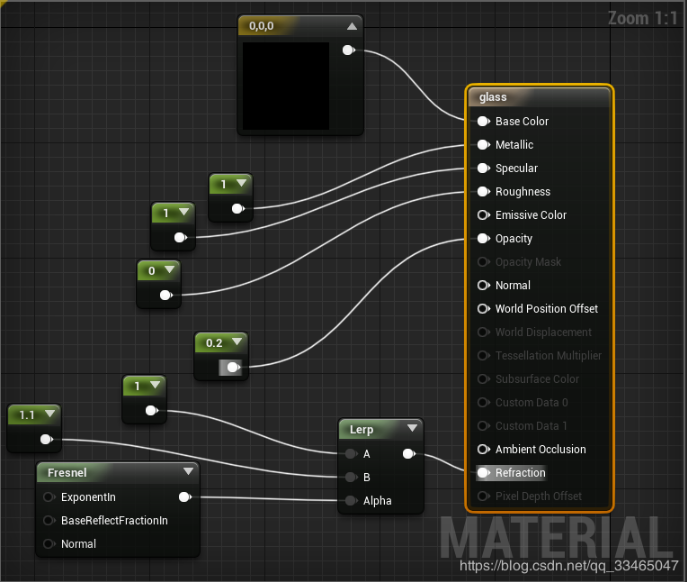Click the output pin of the 0,0,0 node
Image resolution: width=687 pixels, height=582 pixels.
[348, 50]
